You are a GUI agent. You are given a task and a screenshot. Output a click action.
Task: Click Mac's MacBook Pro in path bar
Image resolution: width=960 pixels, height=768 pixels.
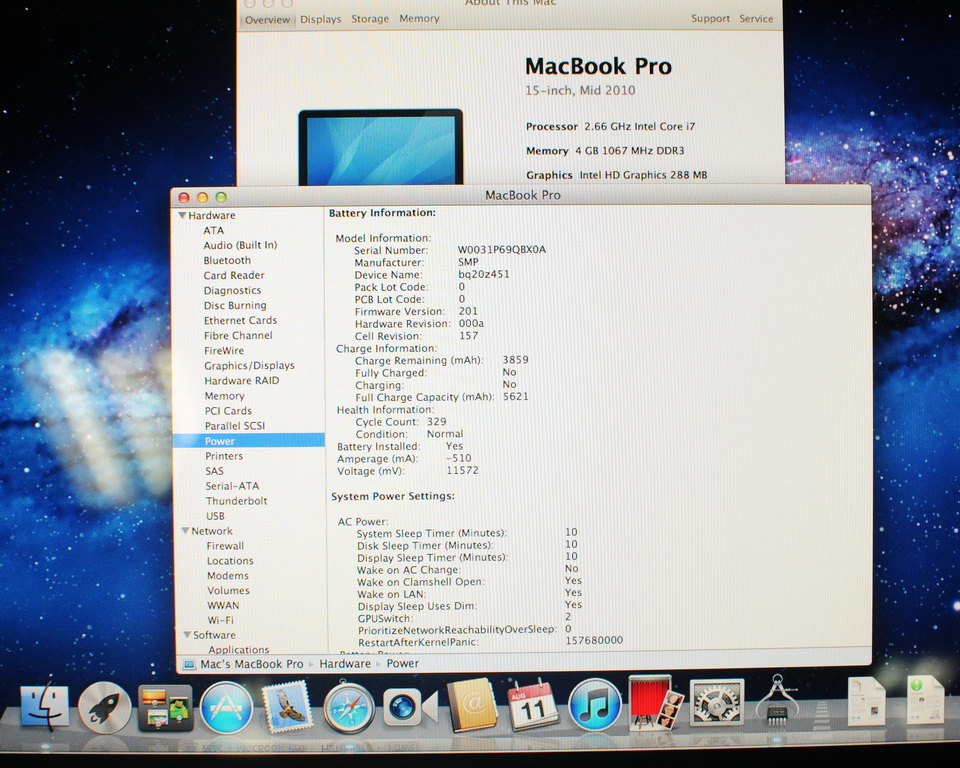pos(252,664)
